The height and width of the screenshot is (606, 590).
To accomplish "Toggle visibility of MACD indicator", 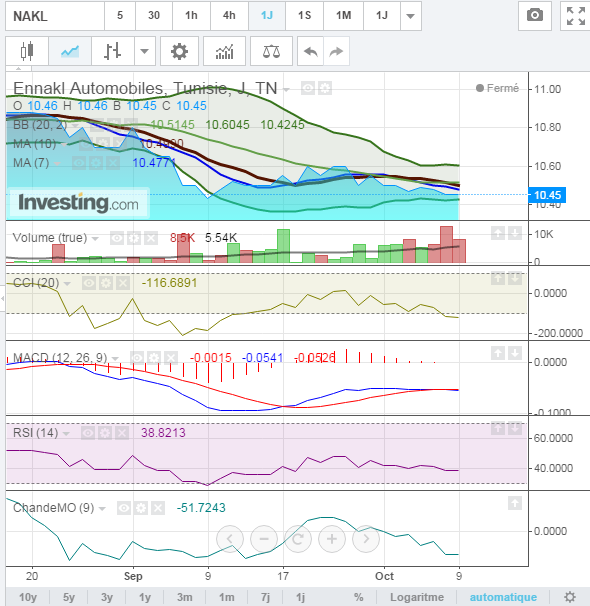I will [x=137, y=358].
